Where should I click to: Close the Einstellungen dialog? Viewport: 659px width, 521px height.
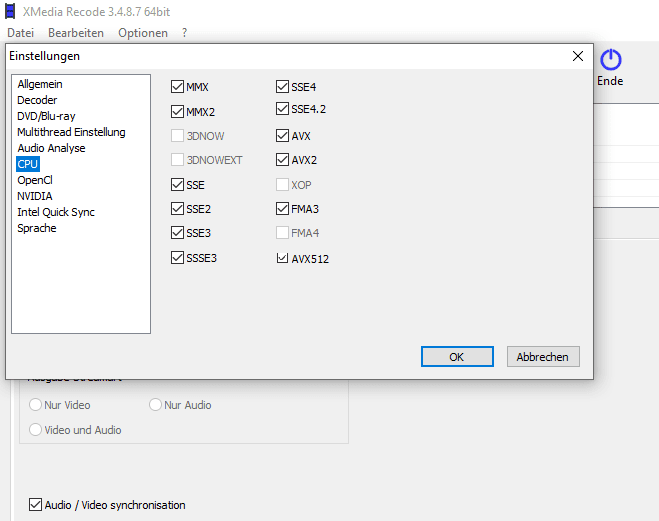click(x=578, y=56)
